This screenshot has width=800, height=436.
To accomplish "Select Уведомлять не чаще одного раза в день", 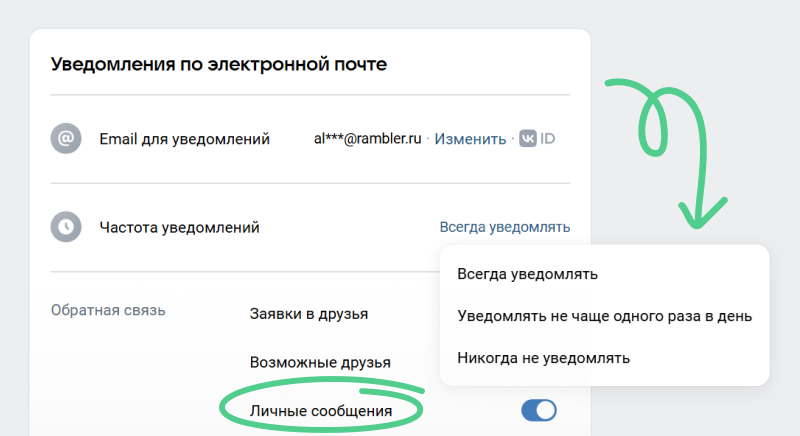I will 604,315.
